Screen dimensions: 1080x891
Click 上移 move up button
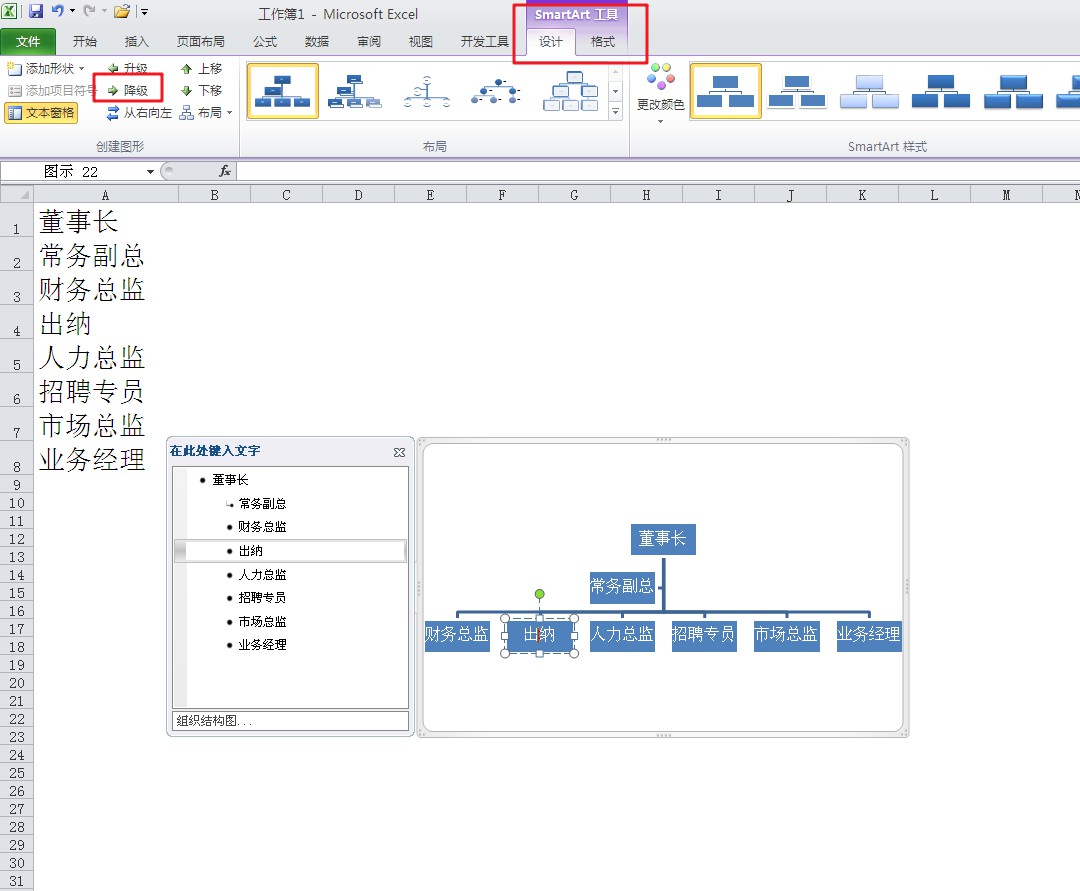[x=201, y=68]
